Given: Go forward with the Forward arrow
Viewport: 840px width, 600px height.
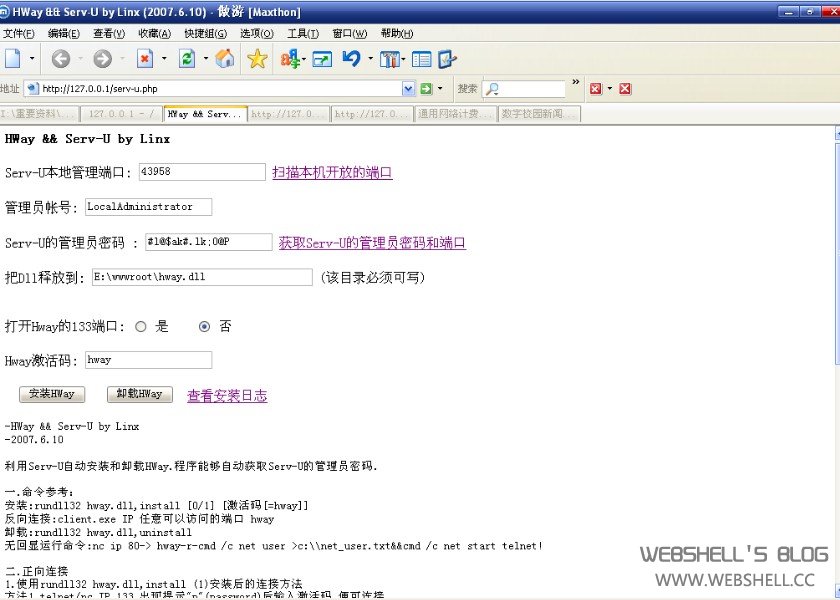Looking at the screenshot, I should [x=102, y=58].
